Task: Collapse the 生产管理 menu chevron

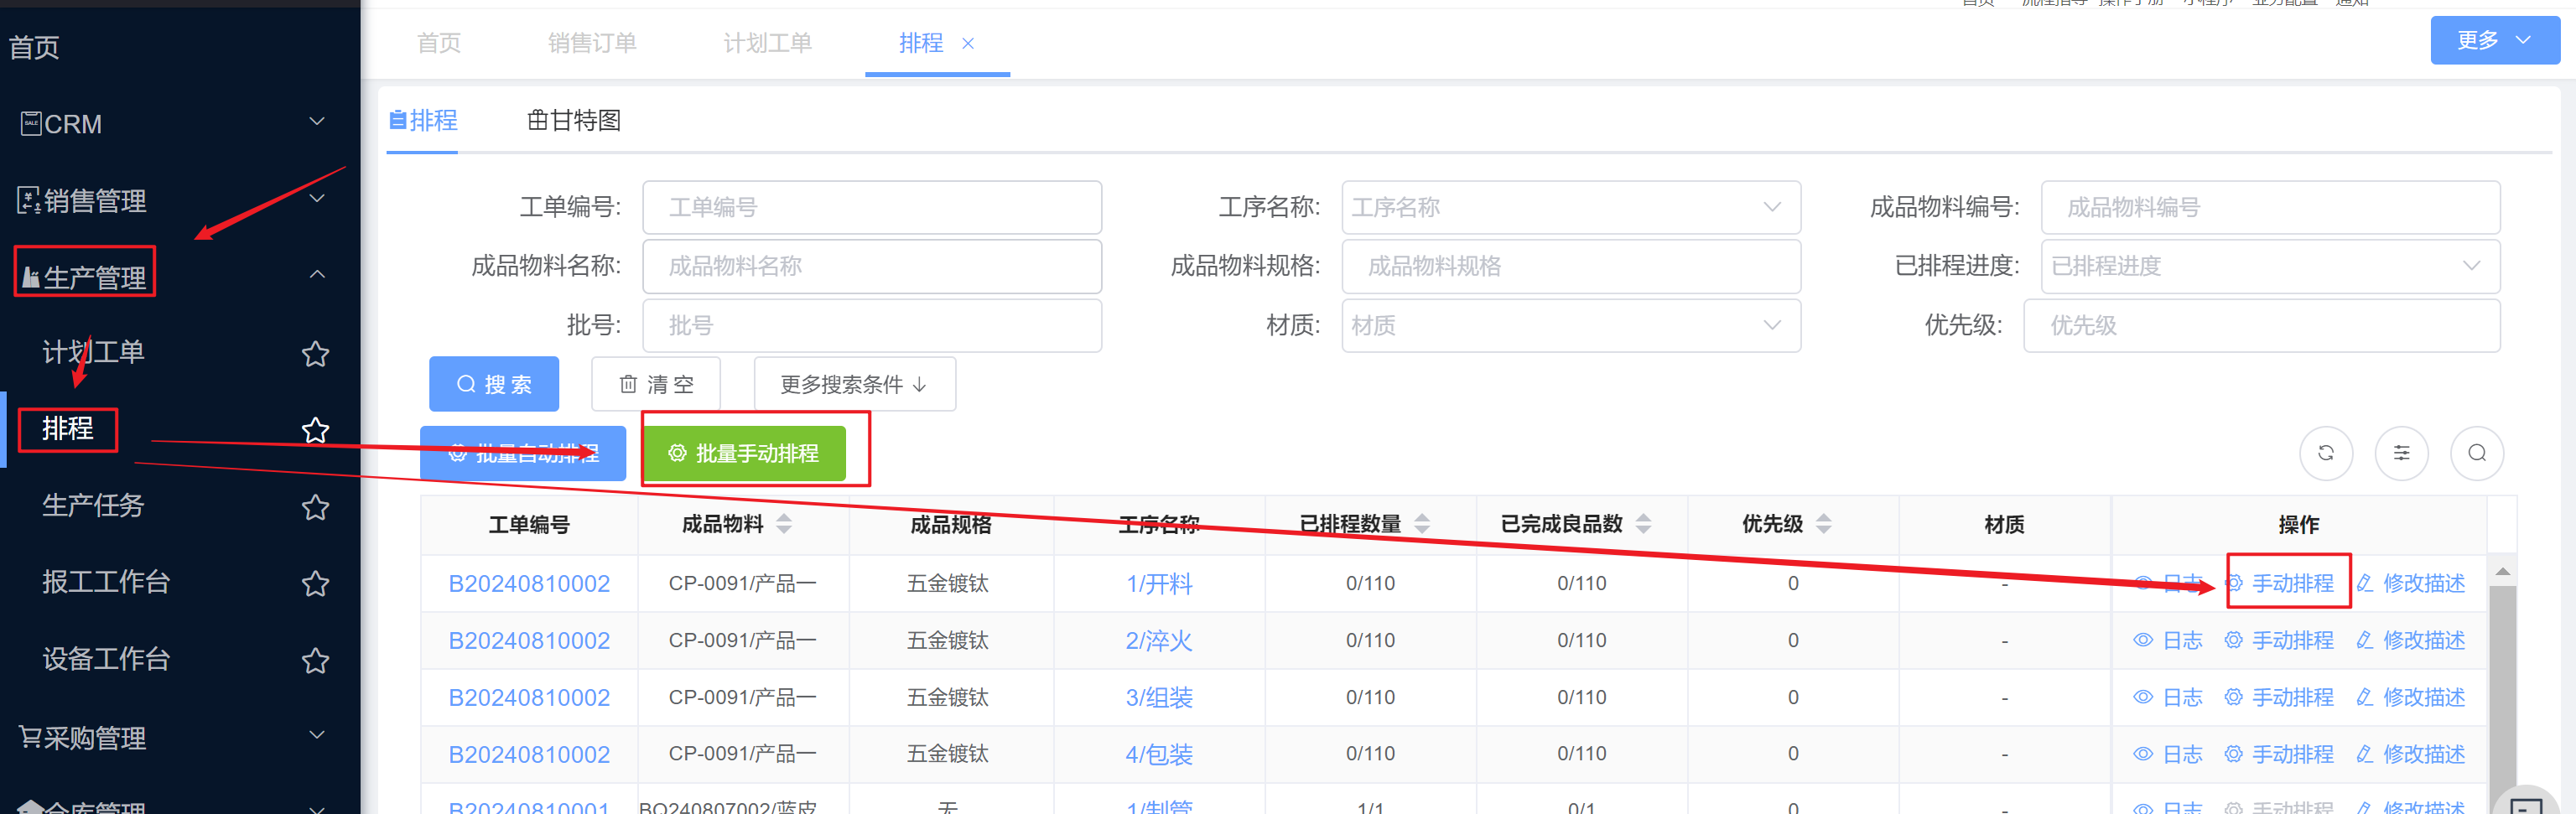Action: [x=317, y=275]
